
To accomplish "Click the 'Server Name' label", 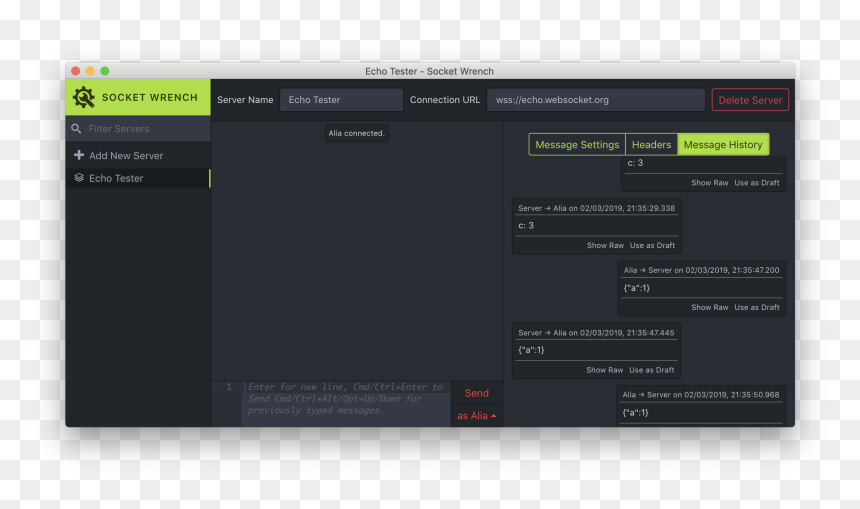I will 245,100.
